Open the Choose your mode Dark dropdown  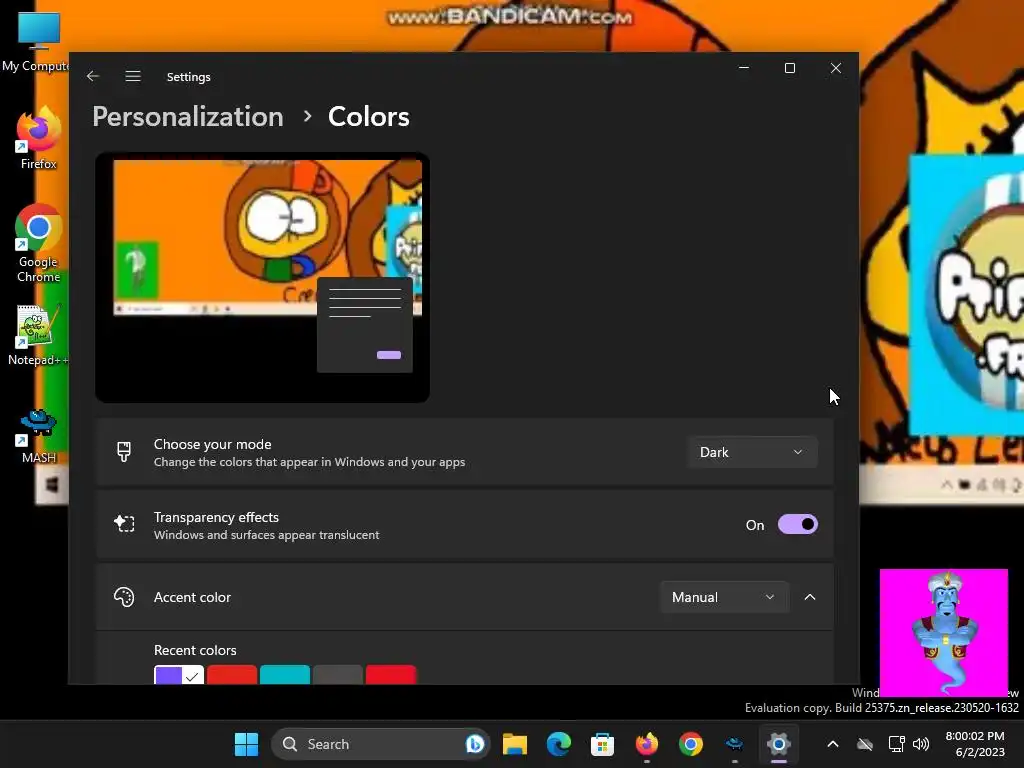tap(752, 452)
